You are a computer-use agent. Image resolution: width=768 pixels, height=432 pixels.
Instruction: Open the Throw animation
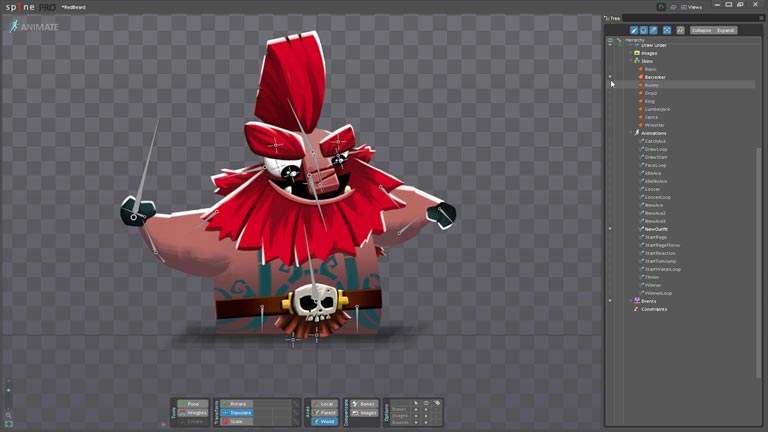pos(651,277)
